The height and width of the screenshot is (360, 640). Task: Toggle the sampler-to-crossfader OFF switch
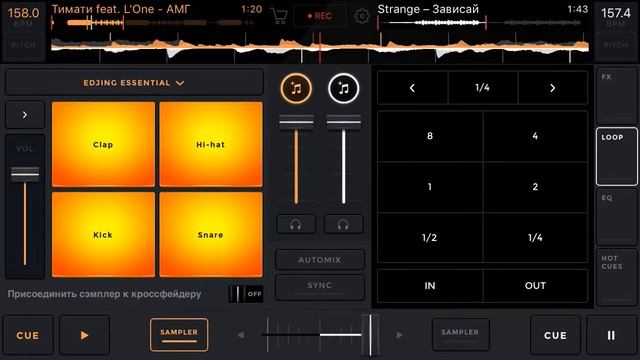click(246, 294)
